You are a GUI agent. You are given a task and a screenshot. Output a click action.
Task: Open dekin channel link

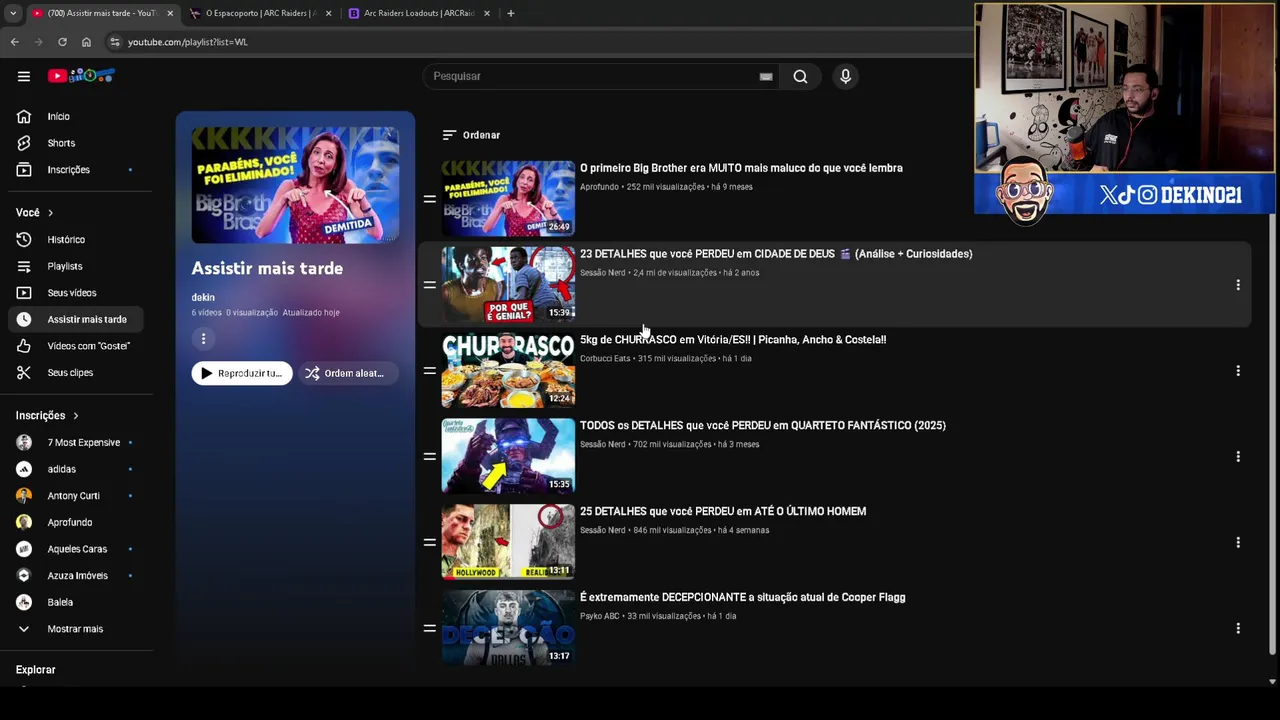point(203,297)
